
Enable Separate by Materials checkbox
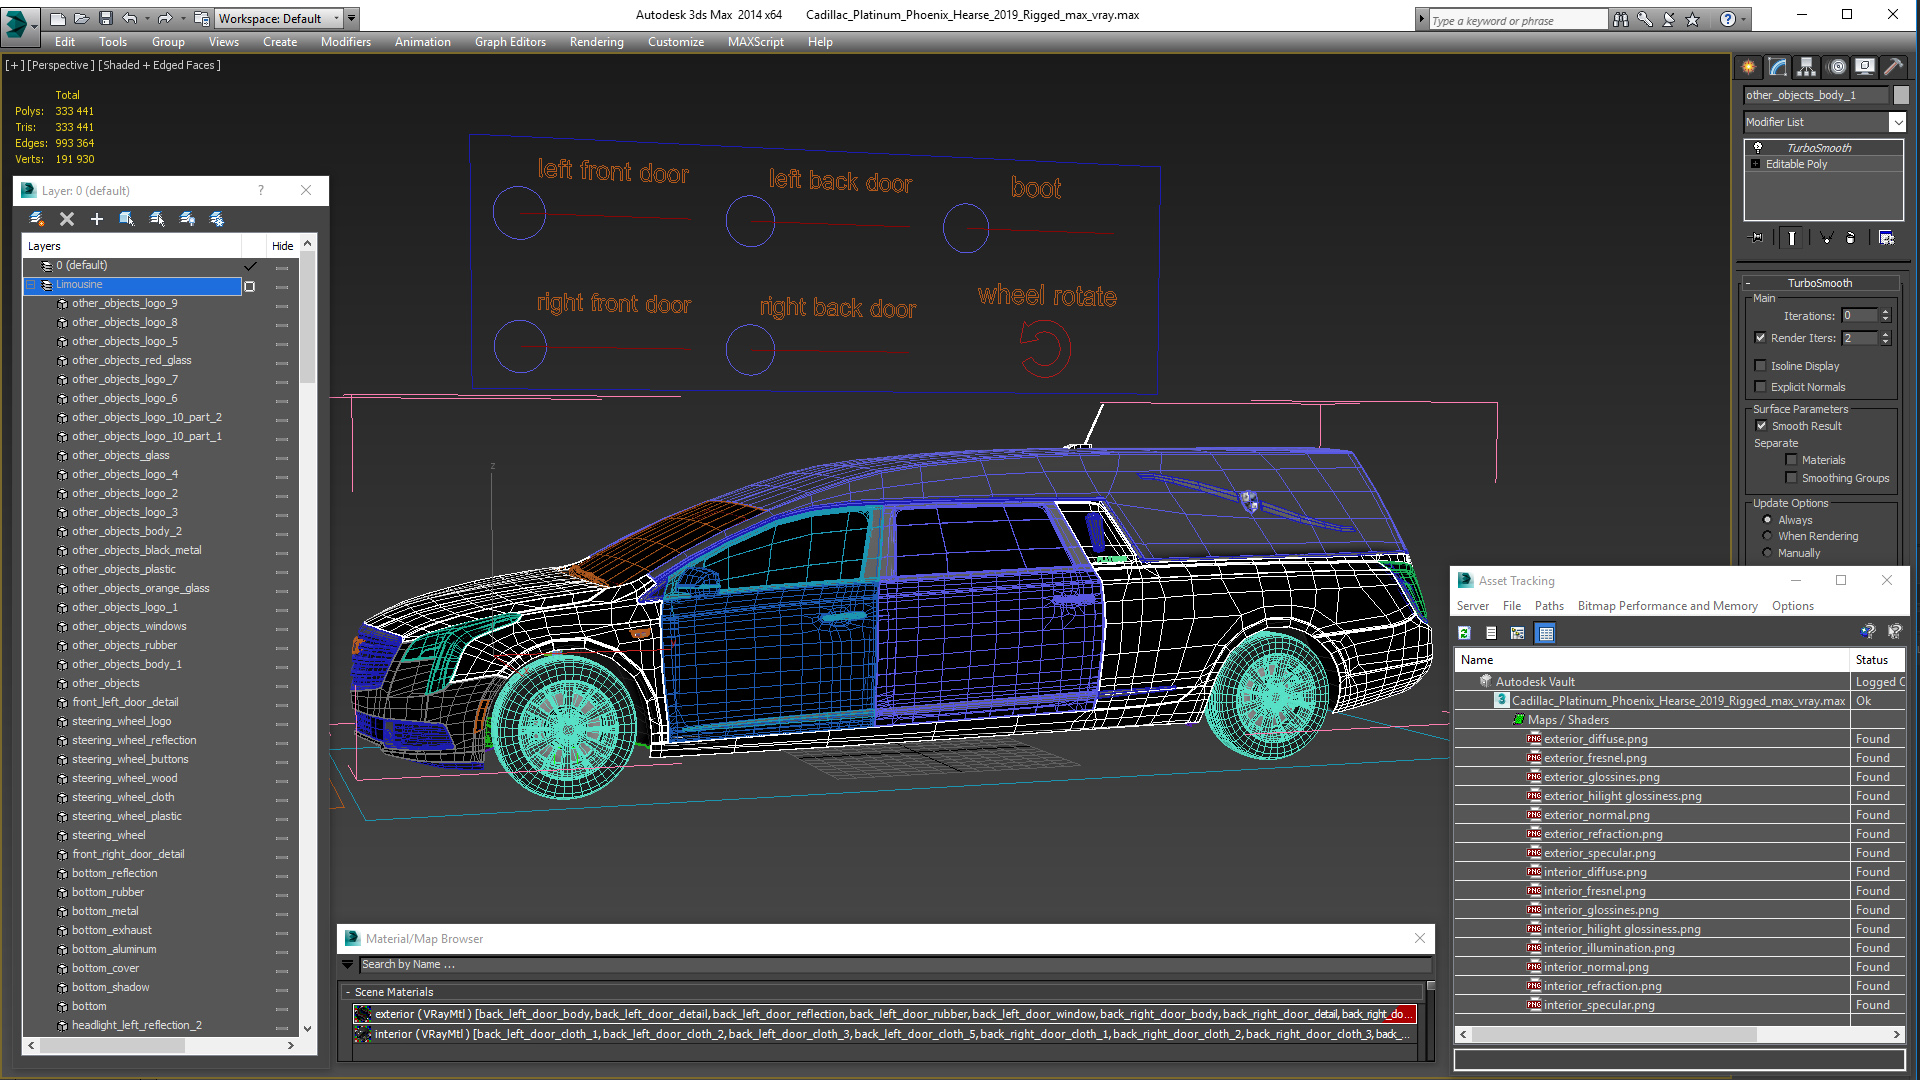click(x=1792, y=460)
